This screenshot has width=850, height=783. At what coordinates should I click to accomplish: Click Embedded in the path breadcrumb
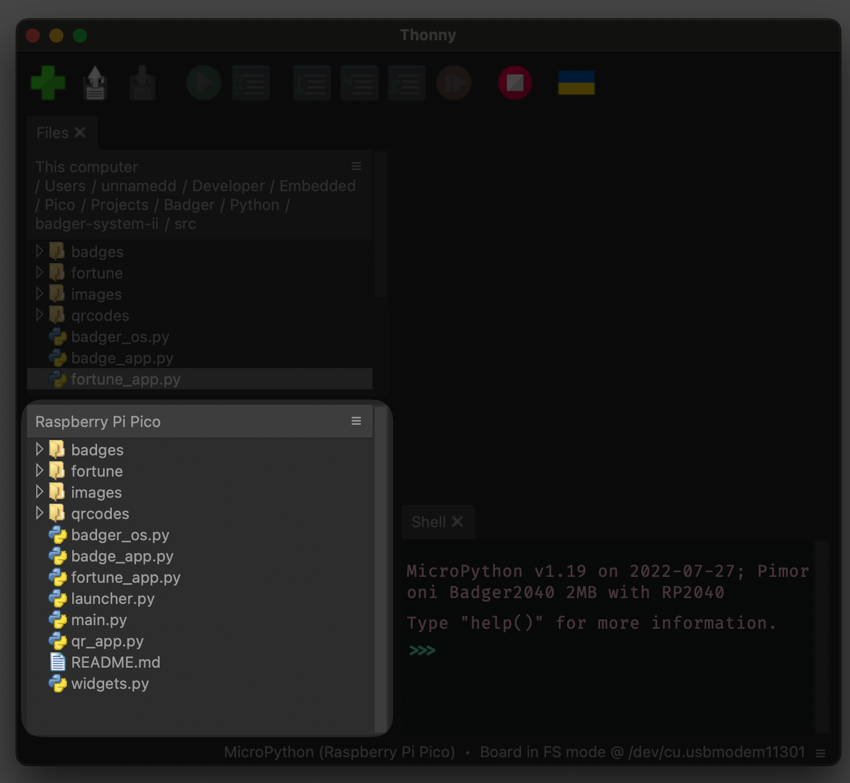318,186
